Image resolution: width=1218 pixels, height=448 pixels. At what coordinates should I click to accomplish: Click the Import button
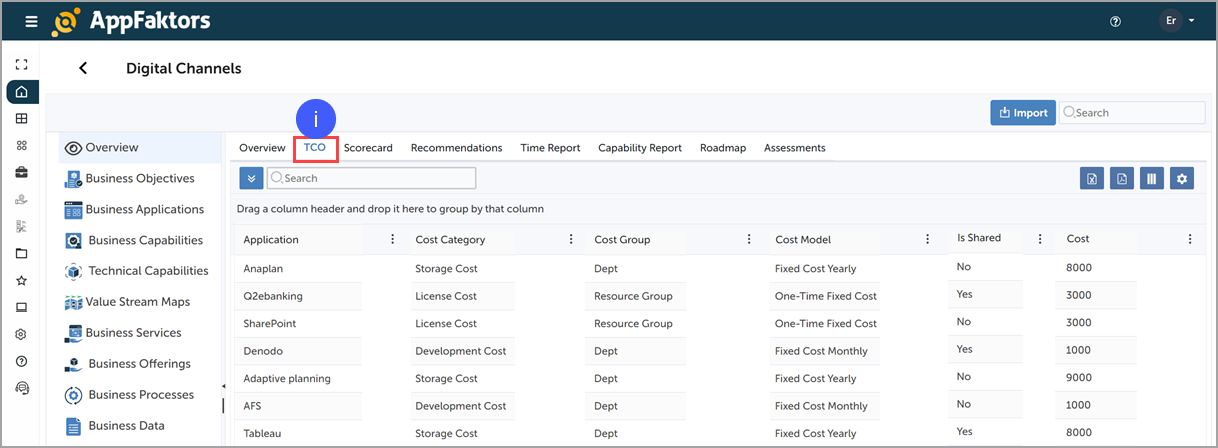click(x=1021, y=113)
